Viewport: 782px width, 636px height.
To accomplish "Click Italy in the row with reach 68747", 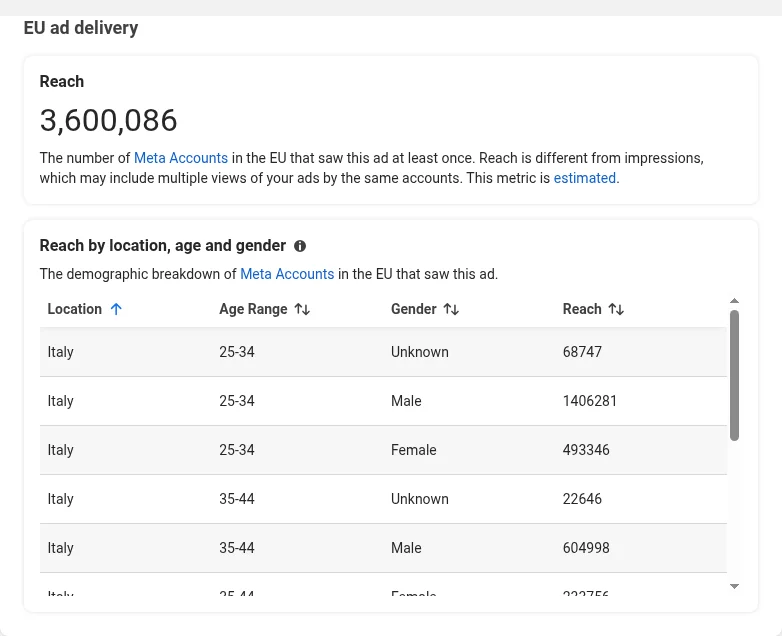I will [x=60, y=352].
